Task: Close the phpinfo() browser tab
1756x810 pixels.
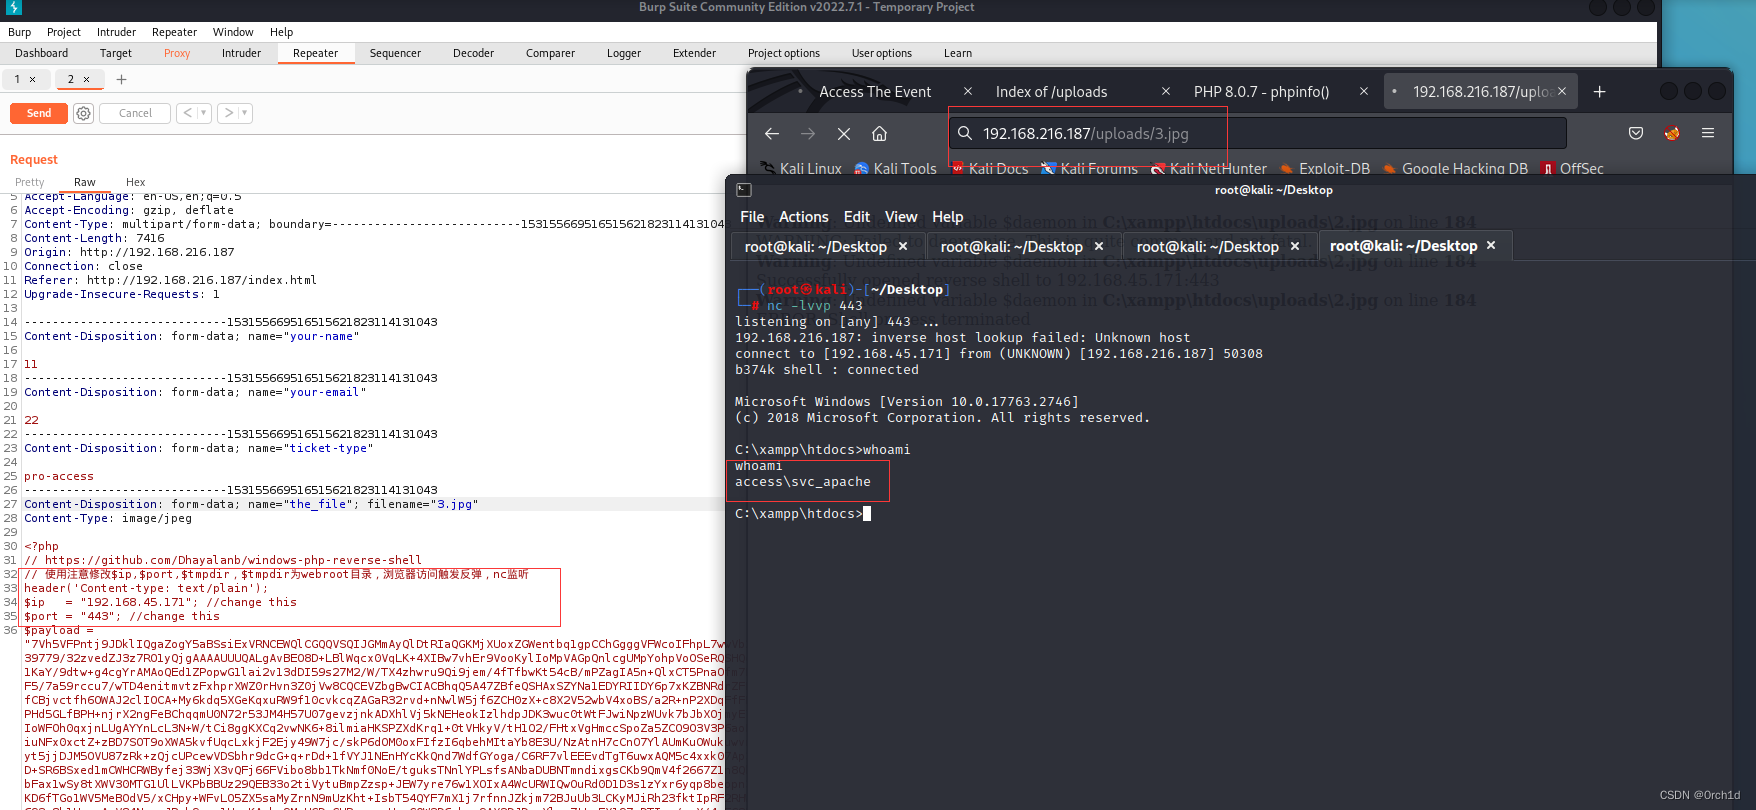Action: 1364,91
